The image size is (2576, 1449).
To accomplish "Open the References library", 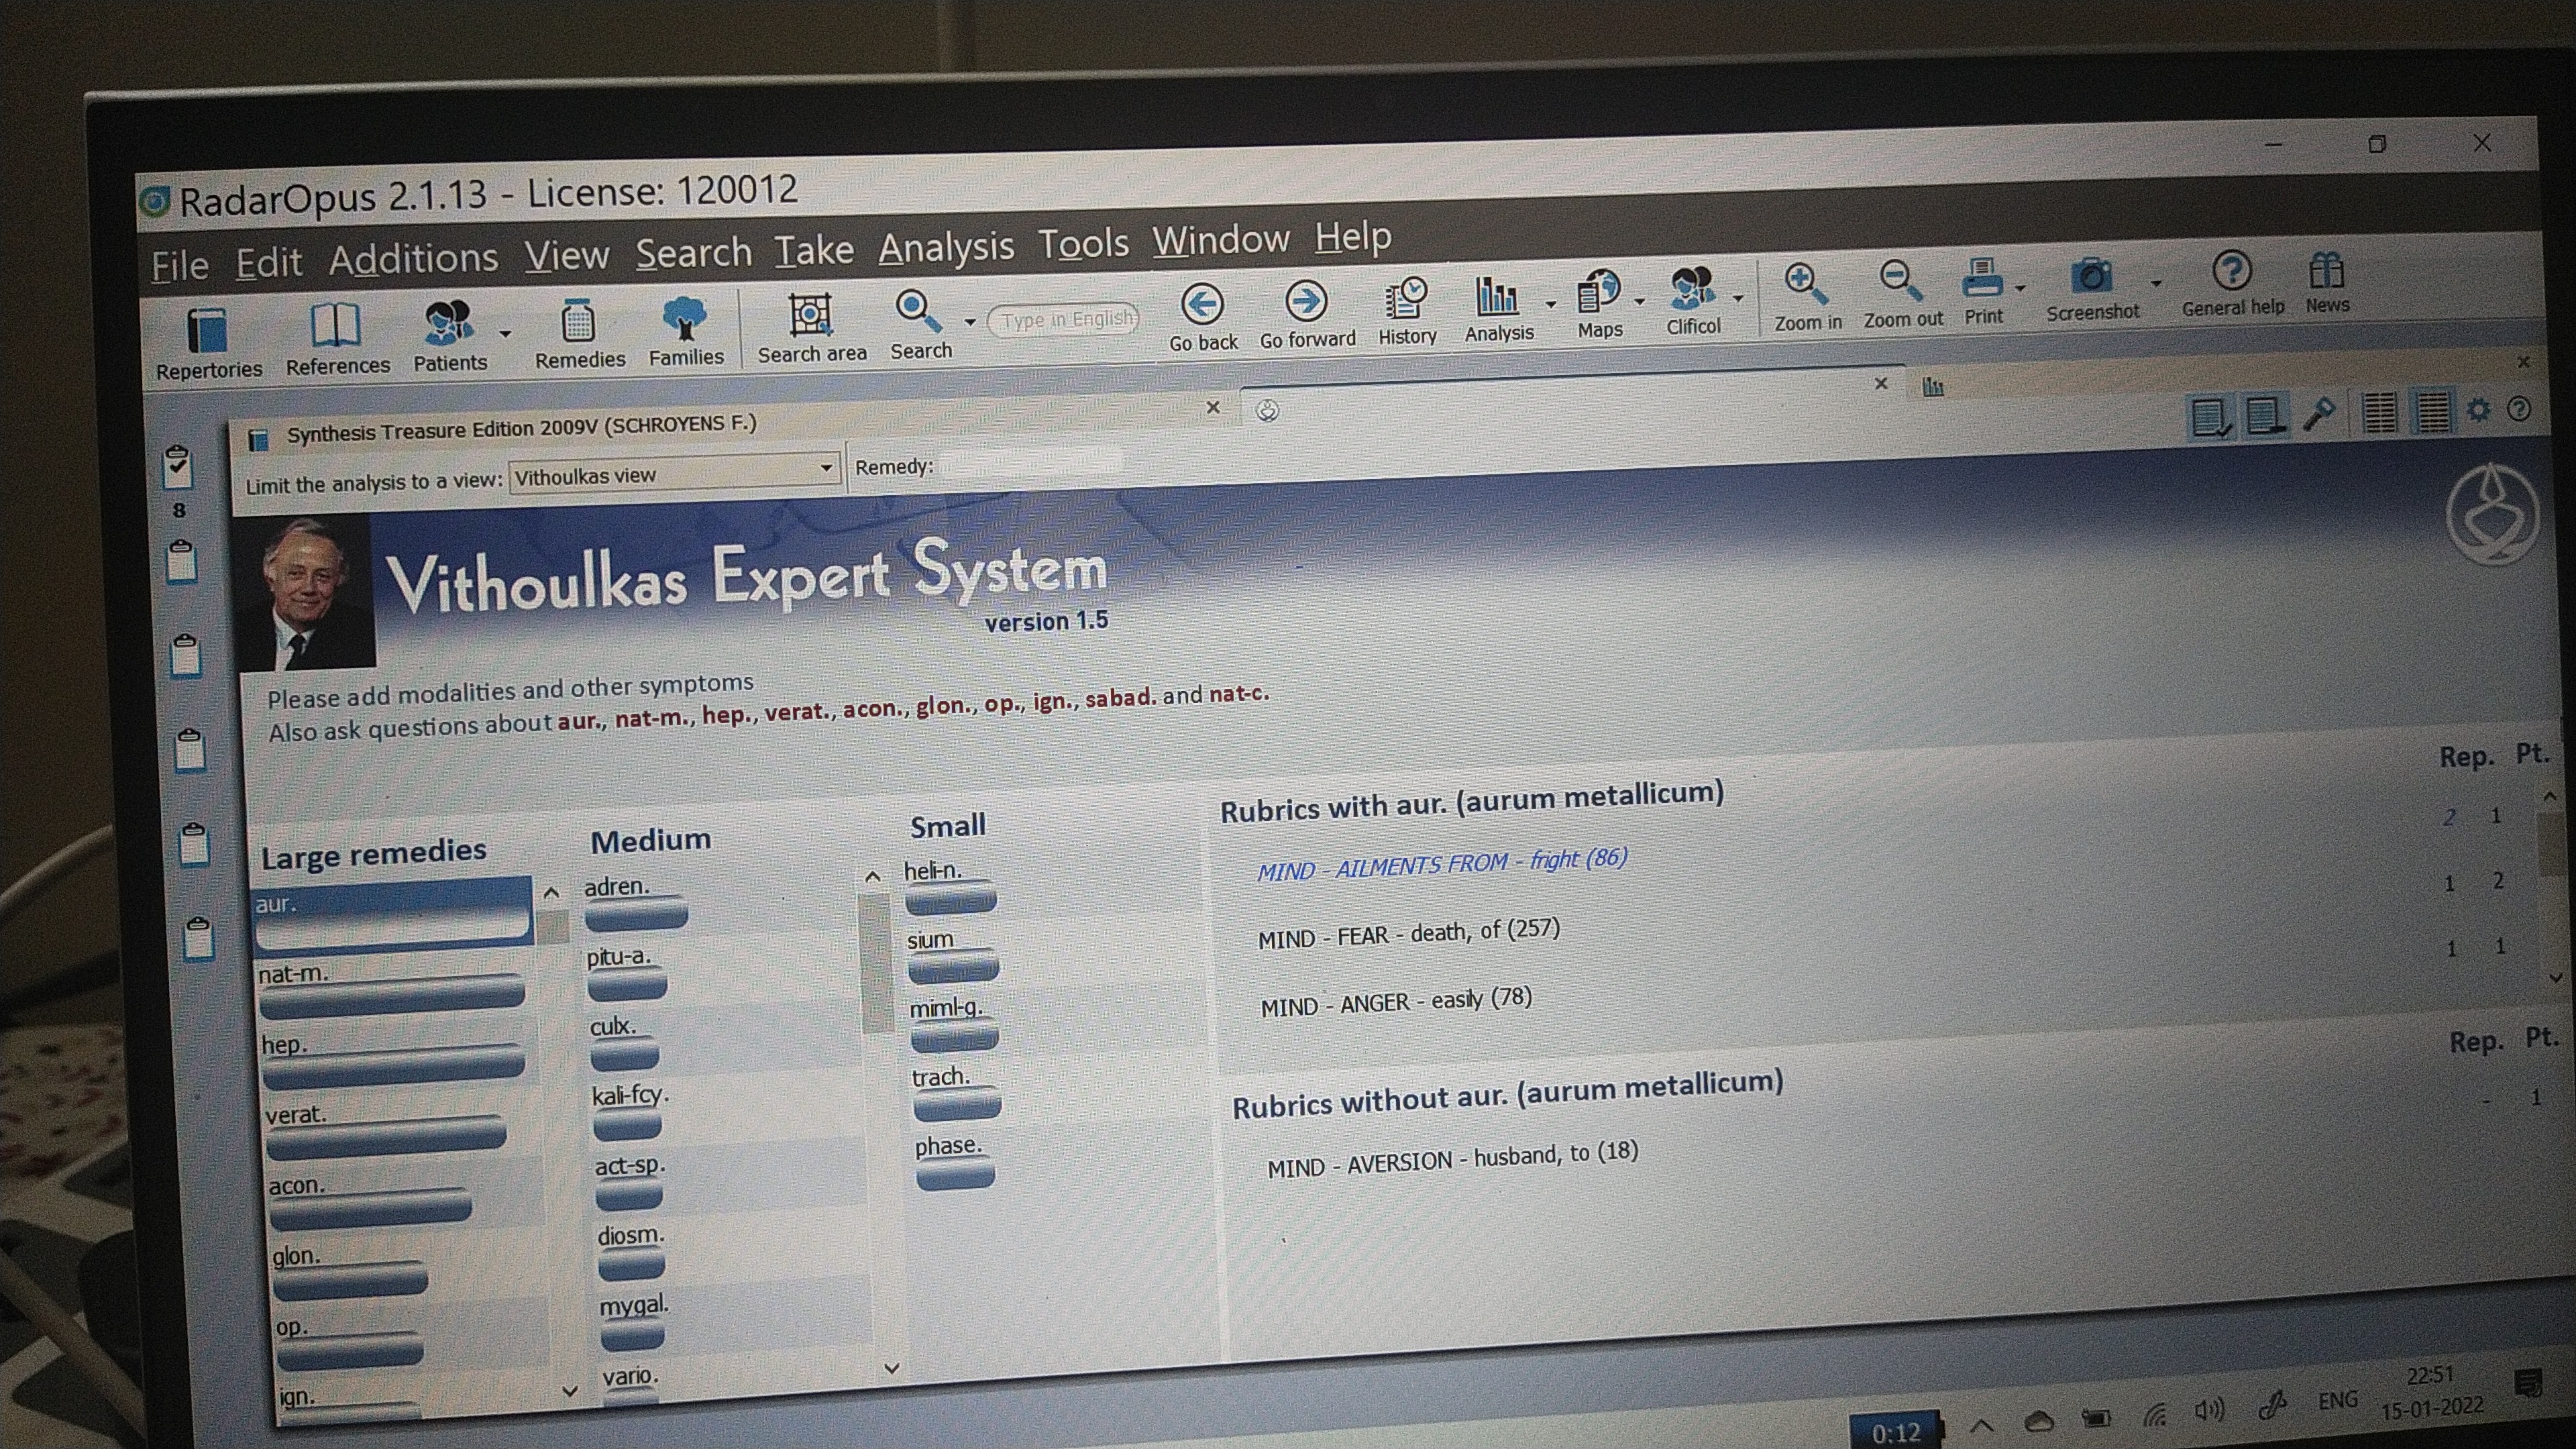I will click(337, 339).
